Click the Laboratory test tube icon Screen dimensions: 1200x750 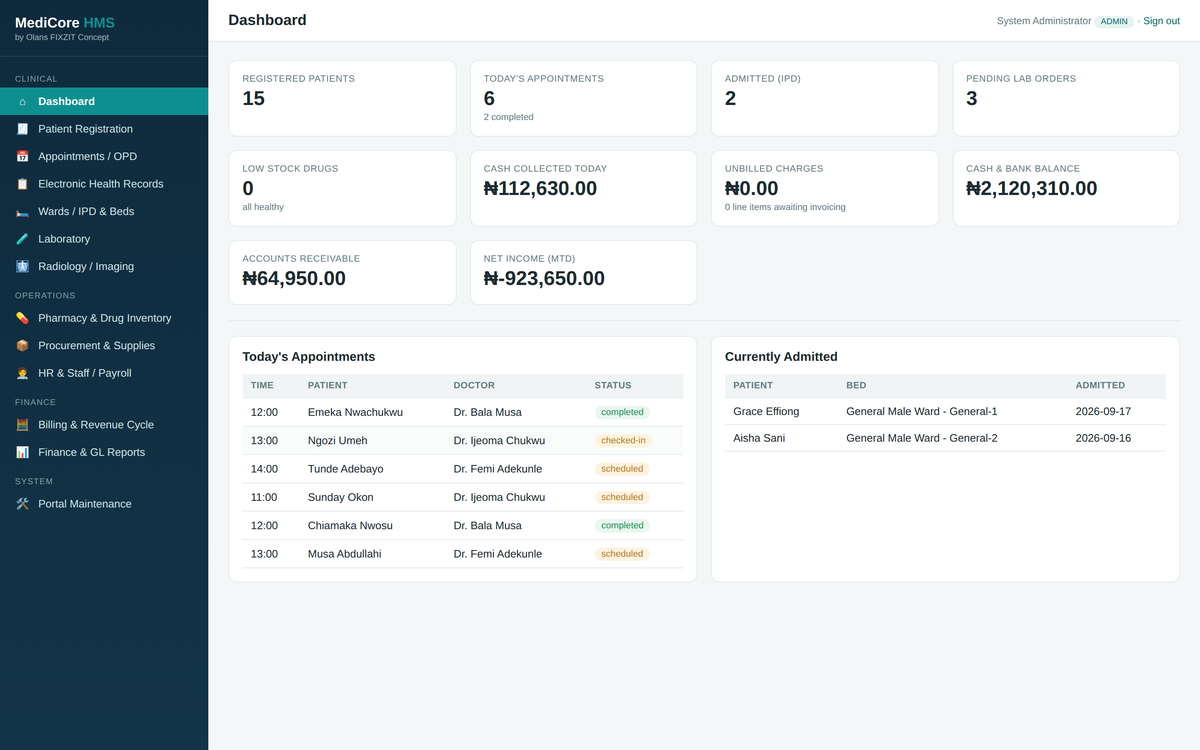pos(22,239)
